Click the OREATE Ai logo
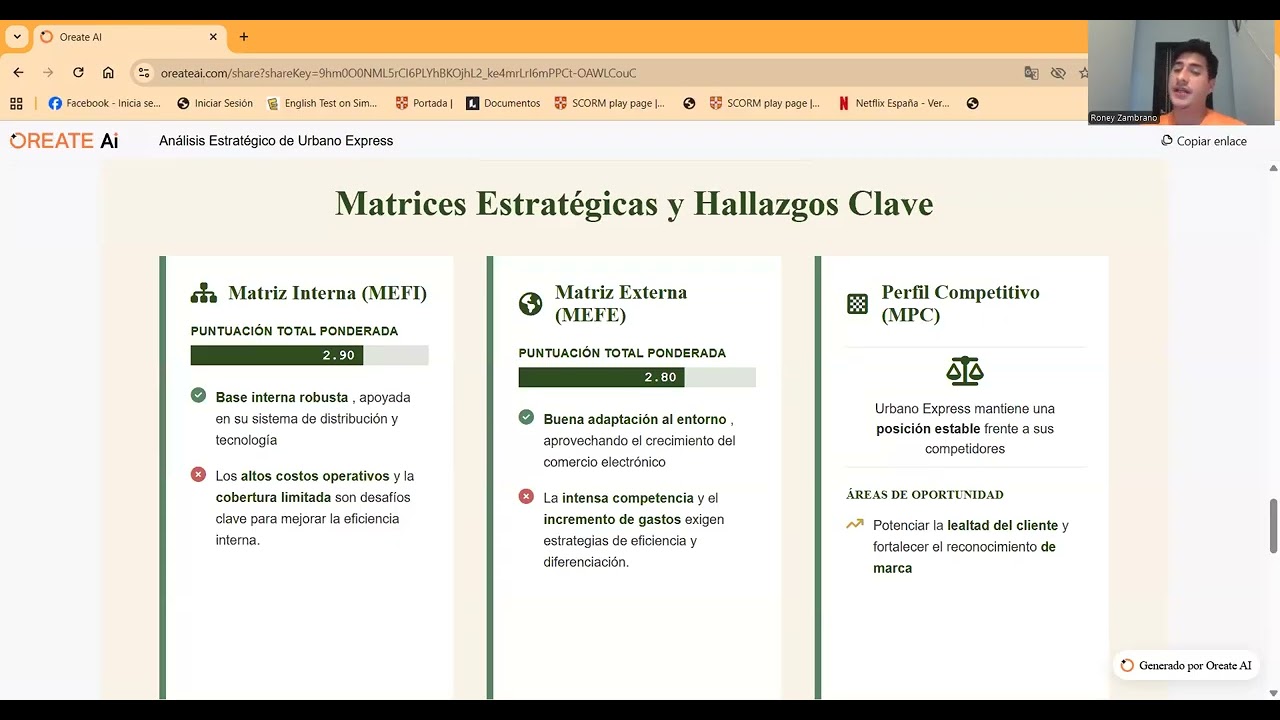Viewport: 1280px width, 720px height. pyautogui.click(x=64, y=141)
